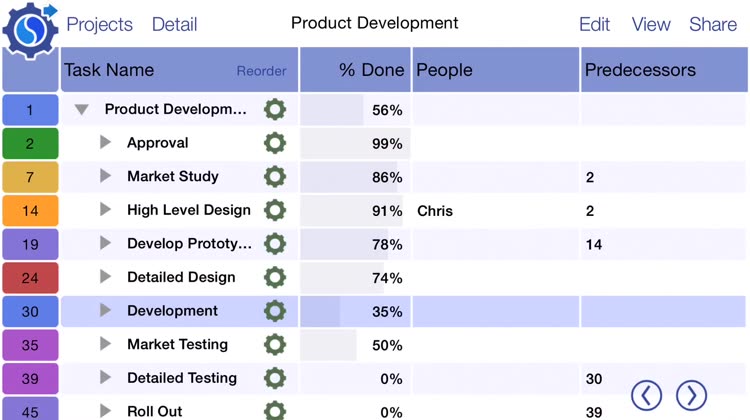Open settings gear for Market Testing task
The height and width of the screenshot is (420, 750).
click(x=275, y=344)
